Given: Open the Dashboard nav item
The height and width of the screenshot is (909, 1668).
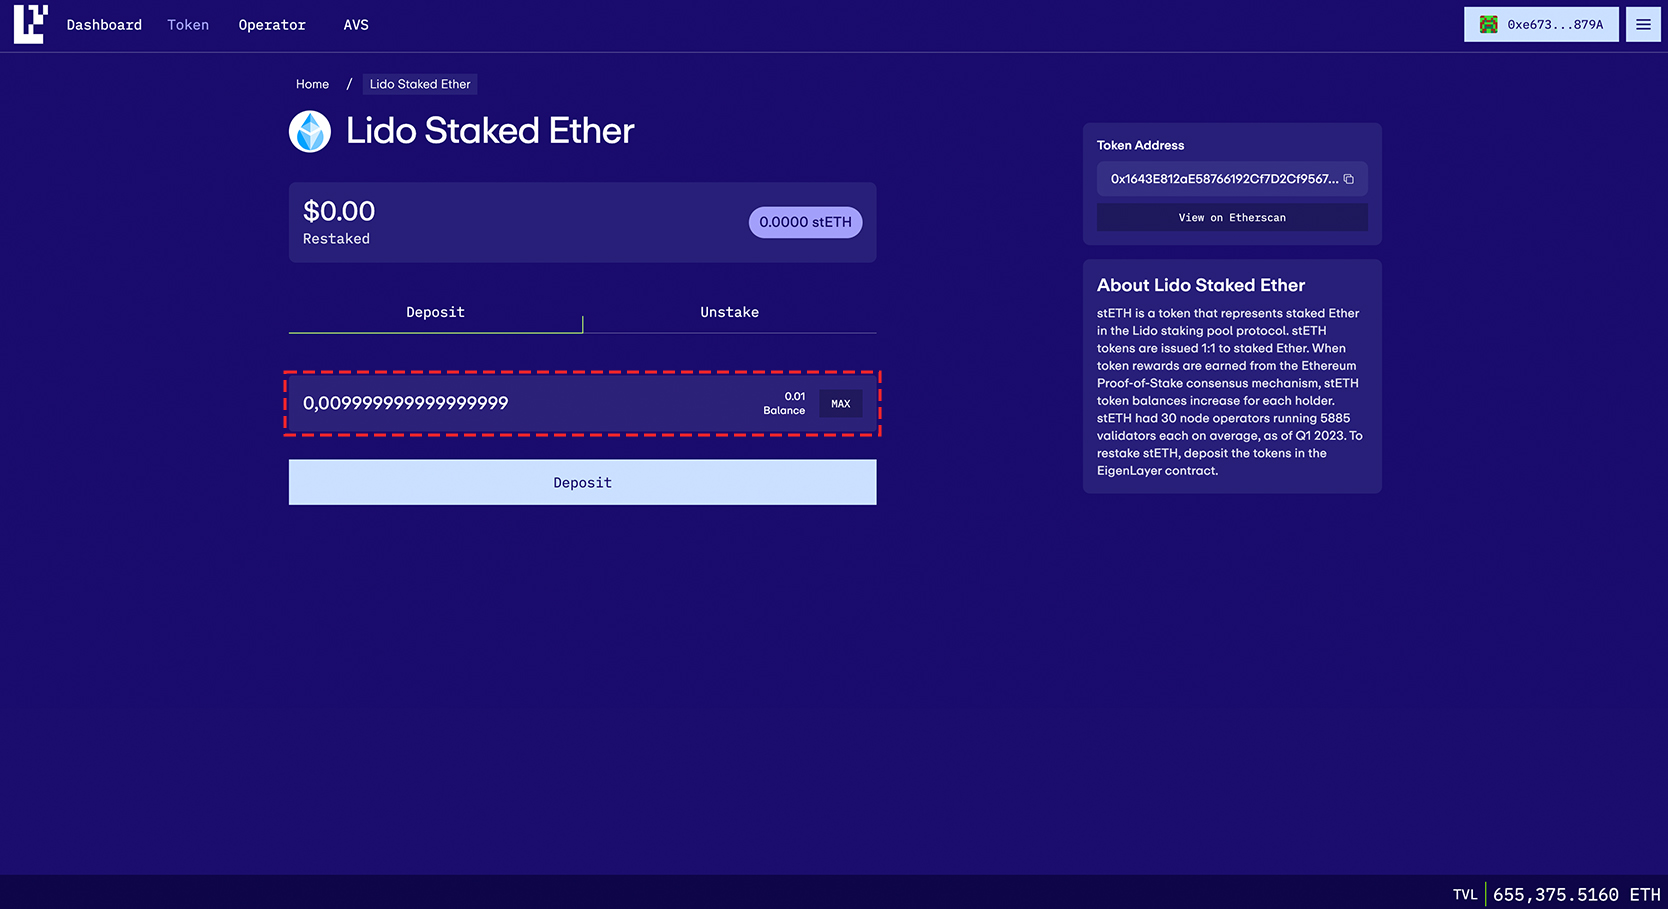Looking at the screenshot, I should [x=104, y=25].
